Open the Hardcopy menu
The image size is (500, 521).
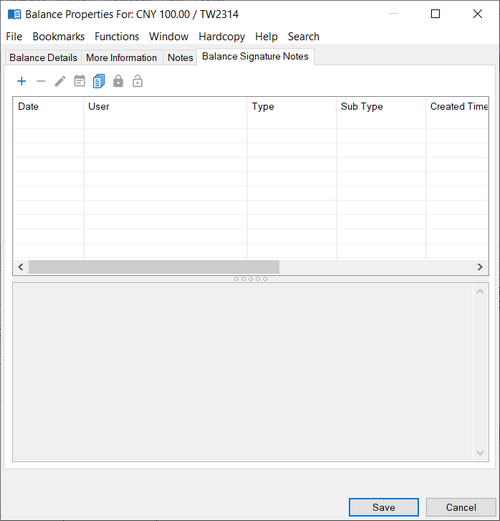[222, 36]
